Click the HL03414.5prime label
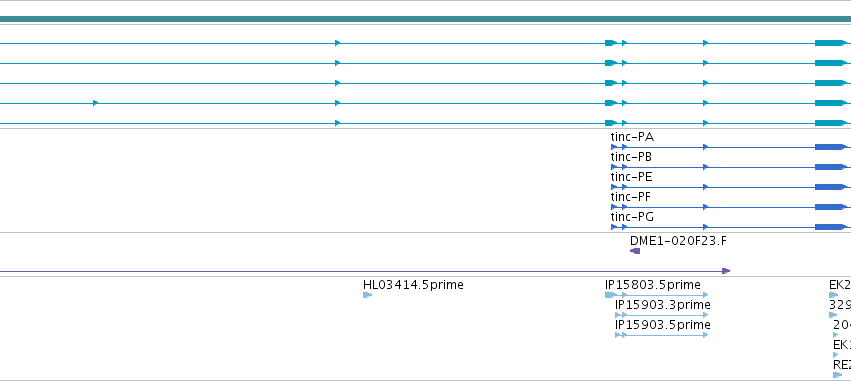This screenshot has height=381, width=851. (x=413, y=285)
